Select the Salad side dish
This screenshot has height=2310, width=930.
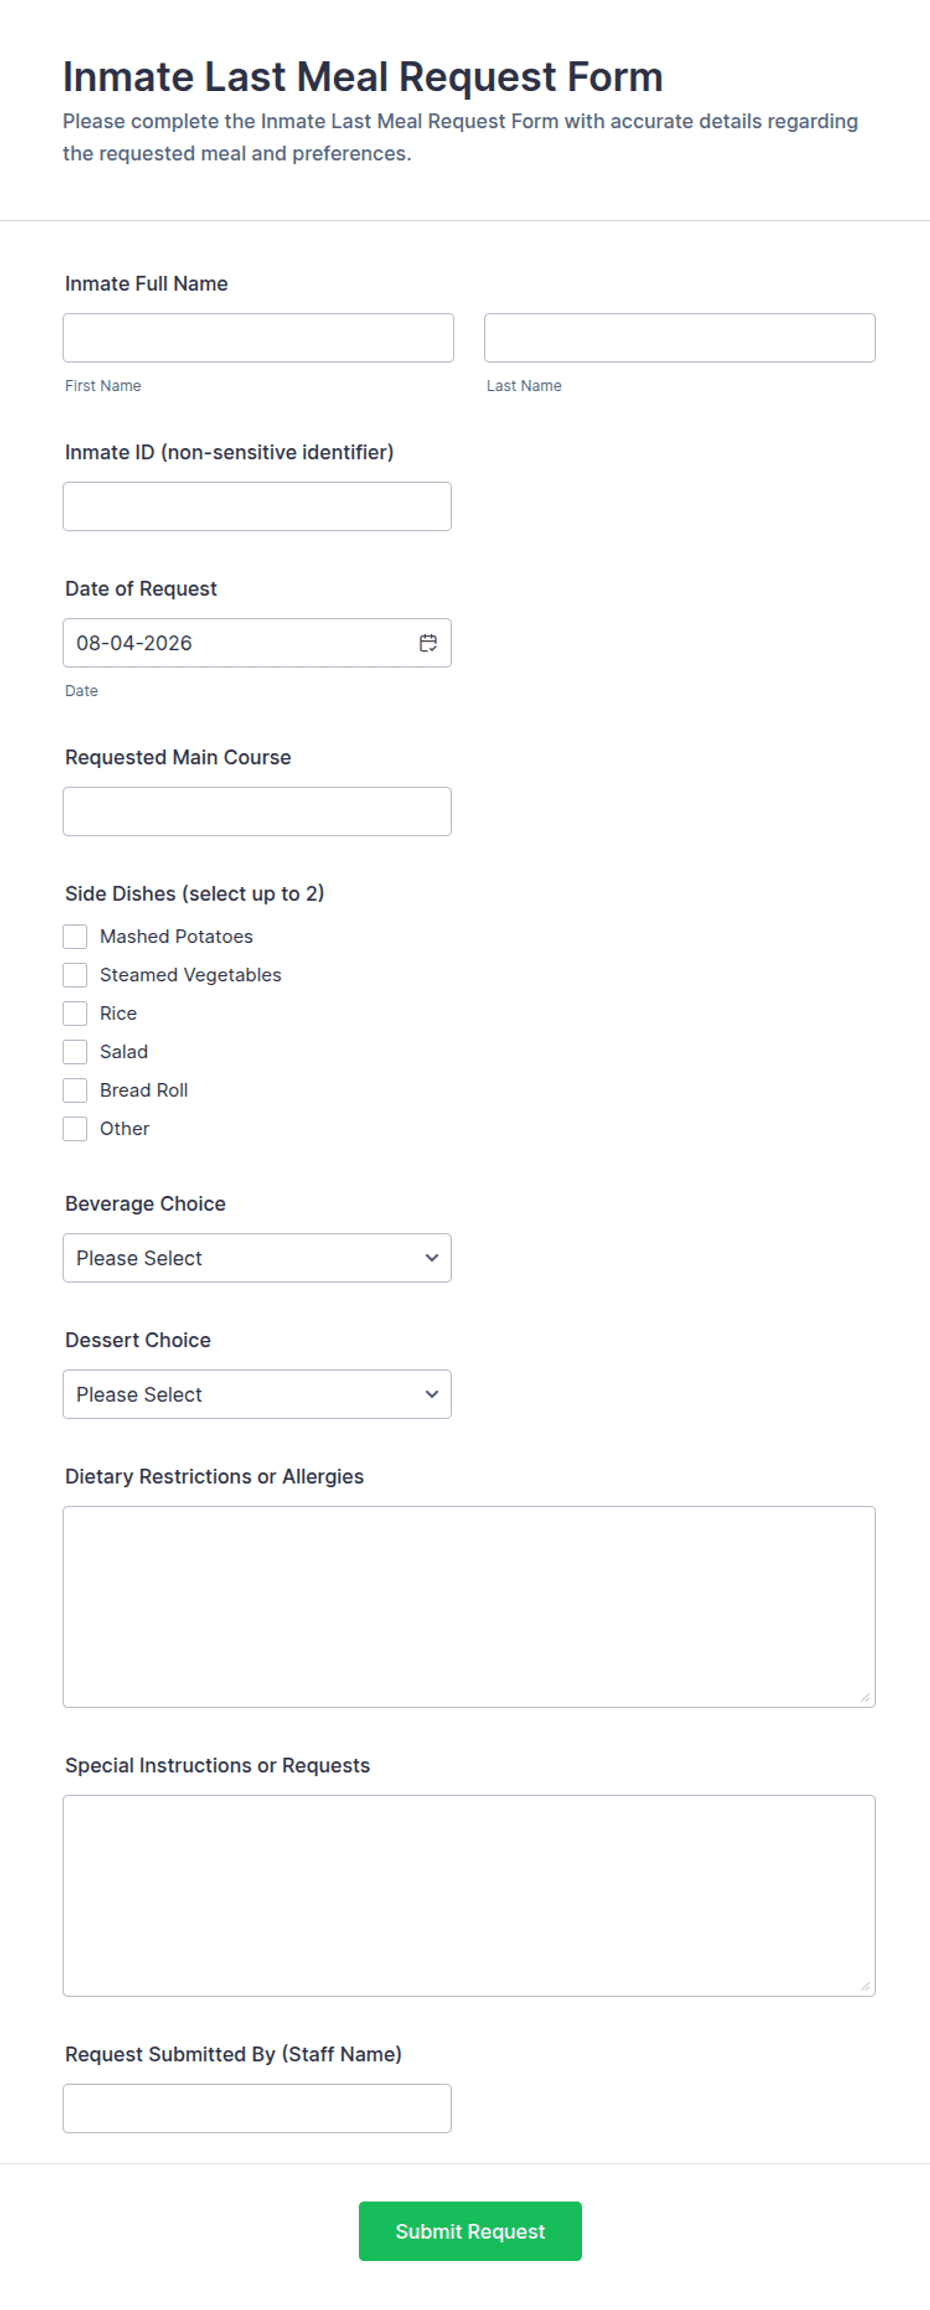tap(75, 1052)
